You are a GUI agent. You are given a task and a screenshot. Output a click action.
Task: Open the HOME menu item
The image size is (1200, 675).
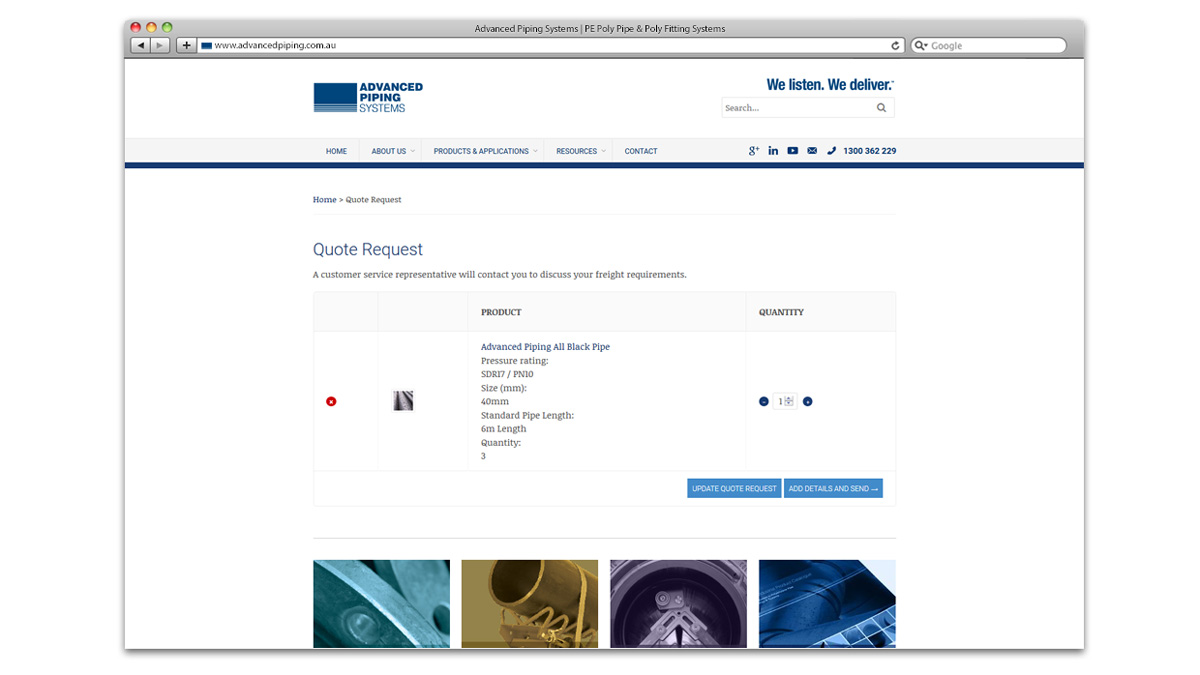coord(336,151)
